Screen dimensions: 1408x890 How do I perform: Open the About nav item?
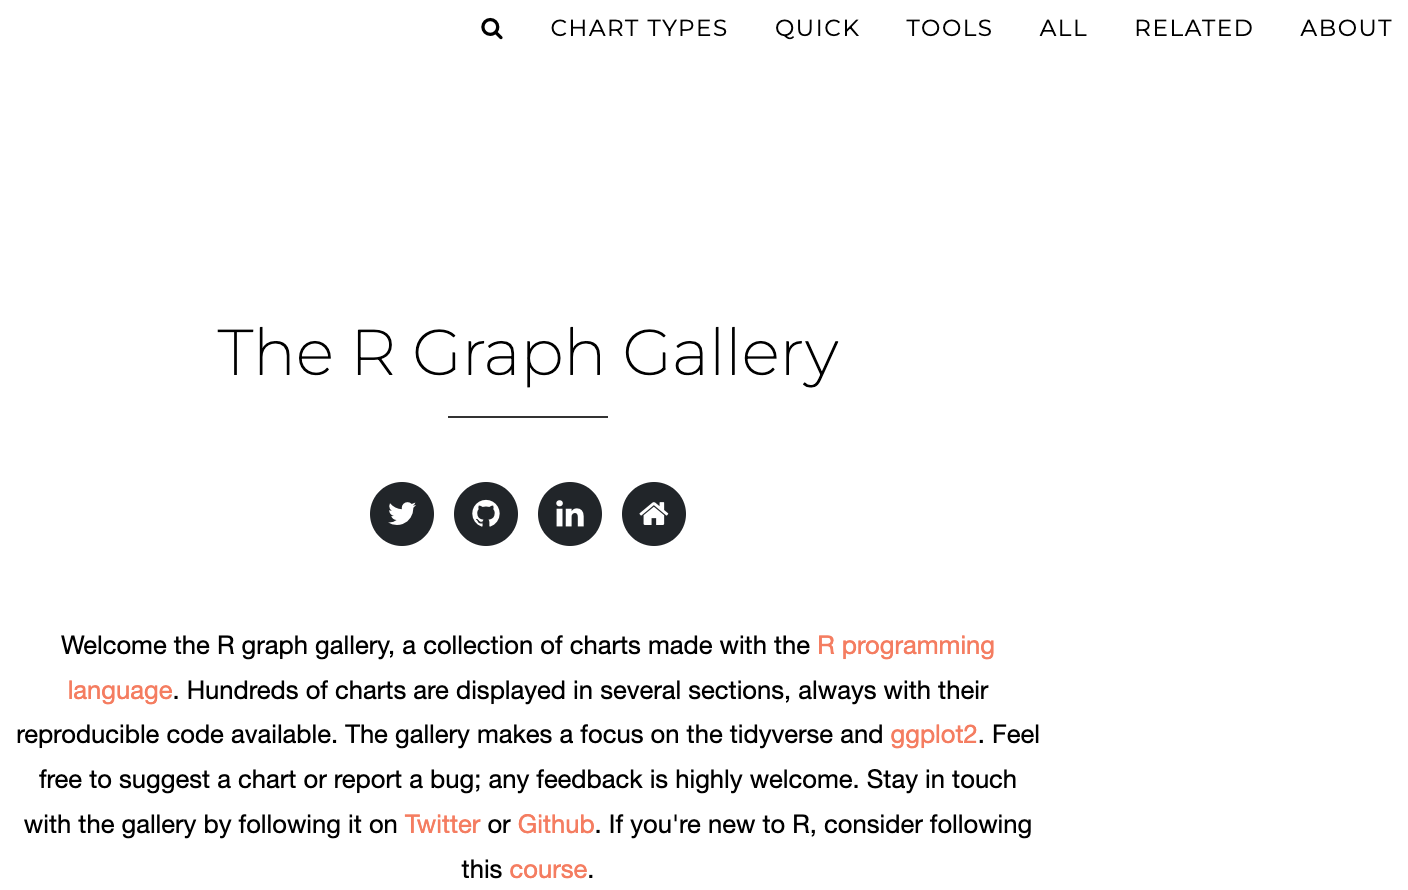coord(1346,28)
